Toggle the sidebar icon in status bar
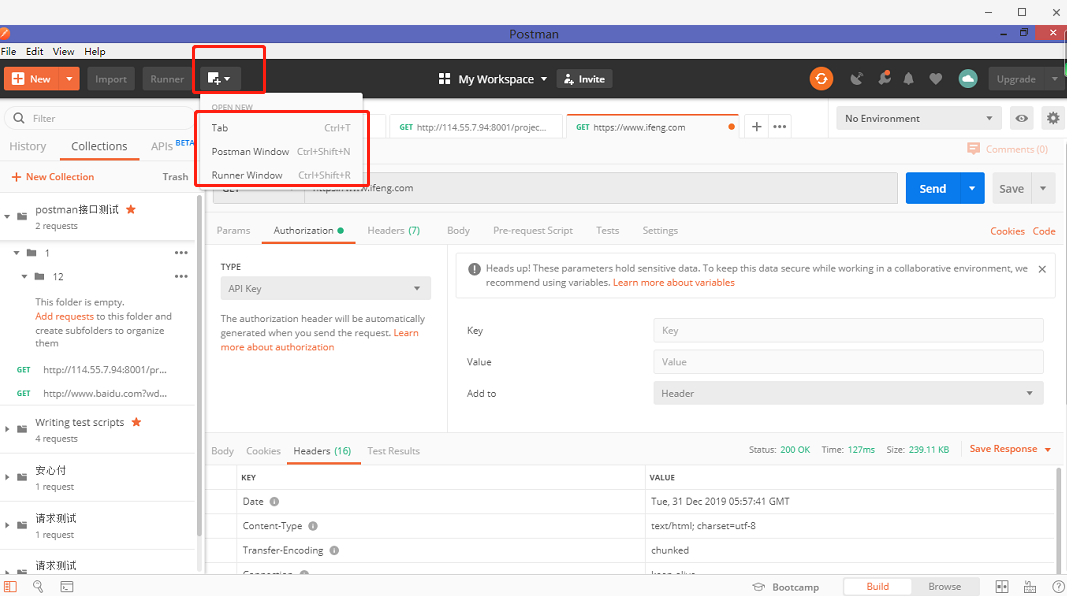 click(10, 586)
